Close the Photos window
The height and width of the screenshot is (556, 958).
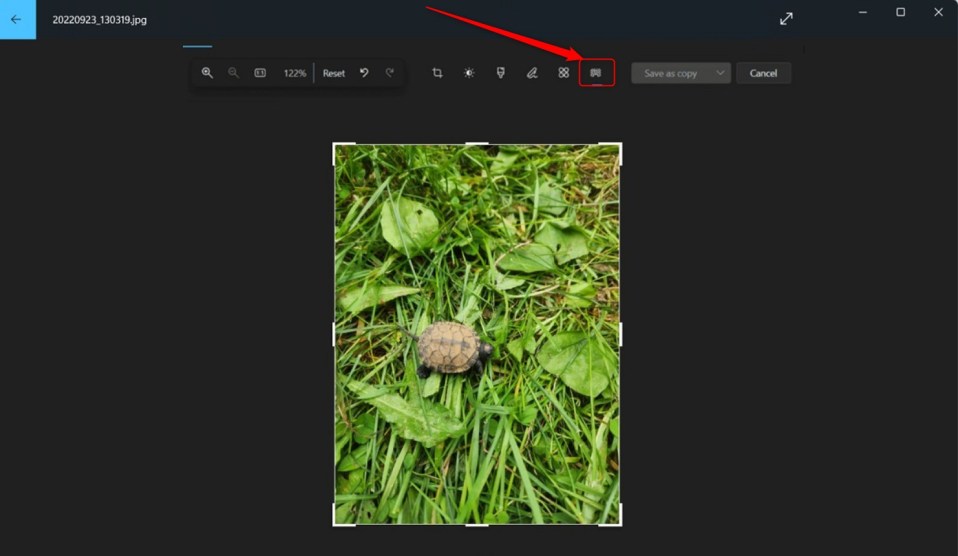coord(938,12)
